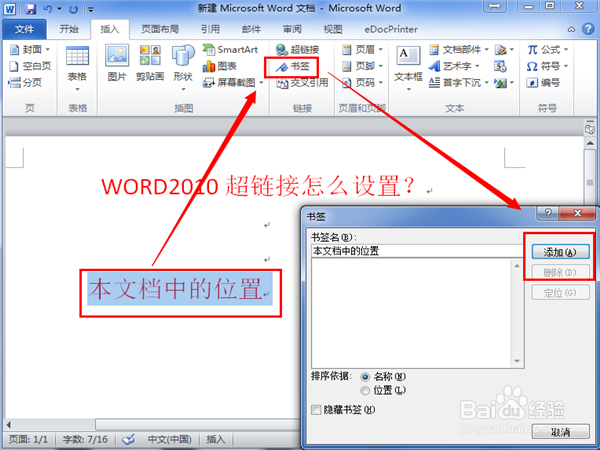
Task: Click the word count 字数: 7/16 indicator
Action: coord(85,439)
